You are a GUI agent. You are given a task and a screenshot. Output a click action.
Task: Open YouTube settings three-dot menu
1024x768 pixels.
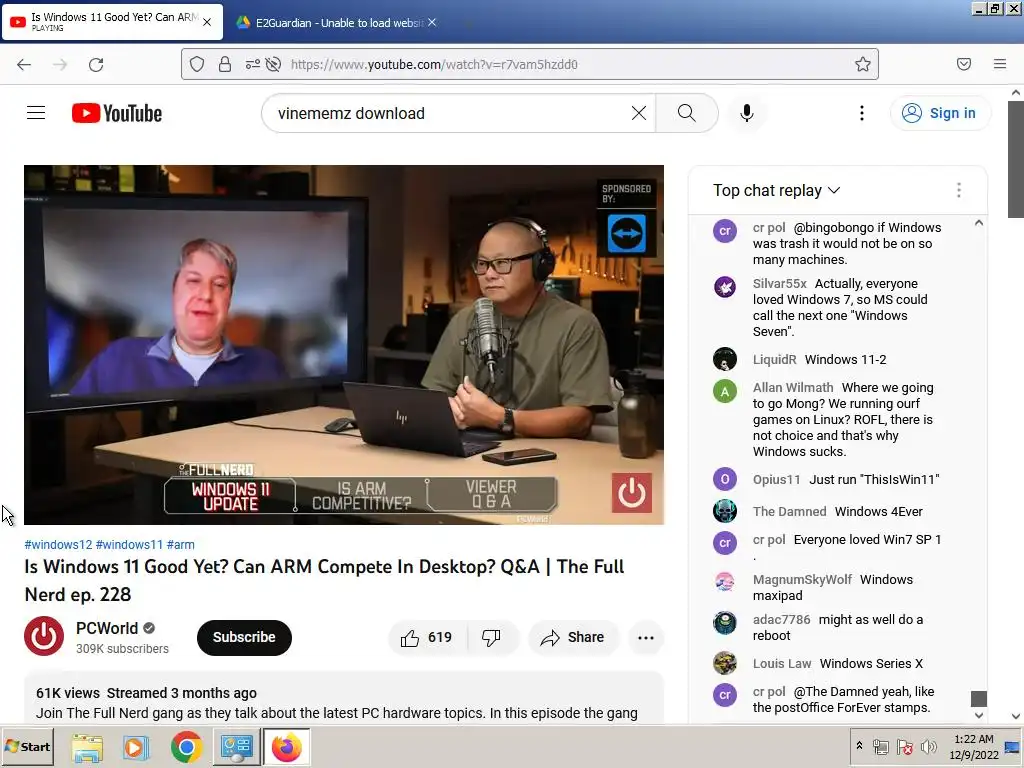[861, 113]
